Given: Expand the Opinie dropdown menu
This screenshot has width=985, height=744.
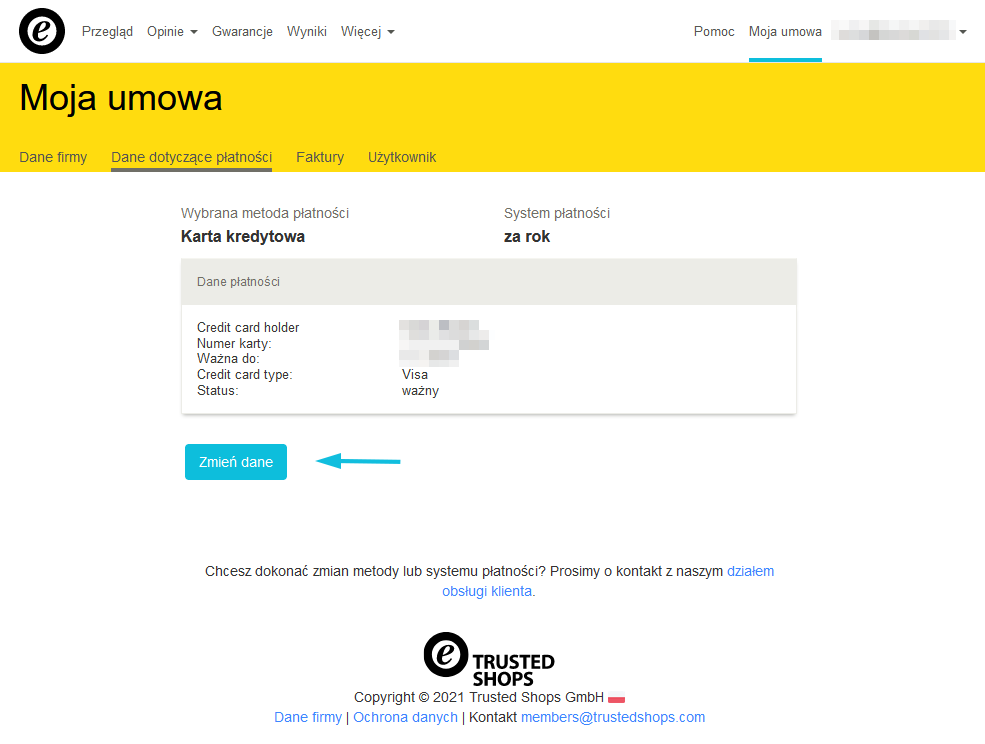Looking at the screenshot, I should coord(172,32).
